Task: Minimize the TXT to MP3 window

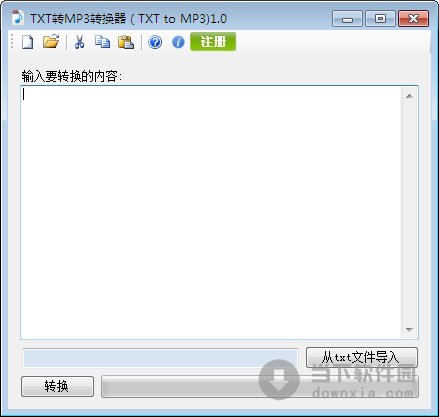Action: (x=347, y=18)
